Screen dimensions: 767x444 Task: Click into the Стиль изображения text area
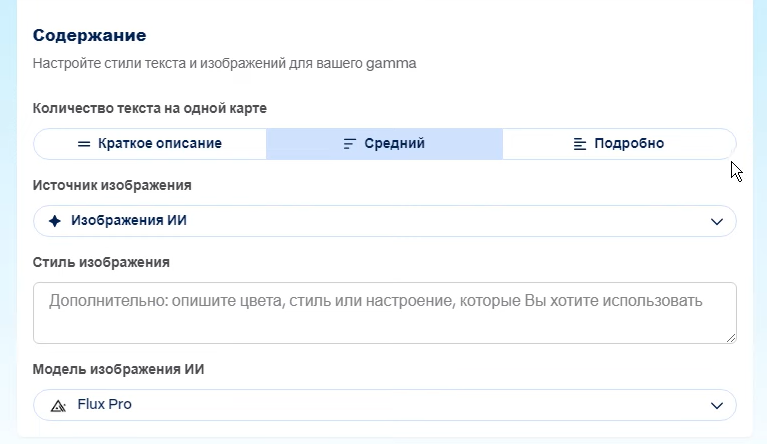tap(384, 313)
